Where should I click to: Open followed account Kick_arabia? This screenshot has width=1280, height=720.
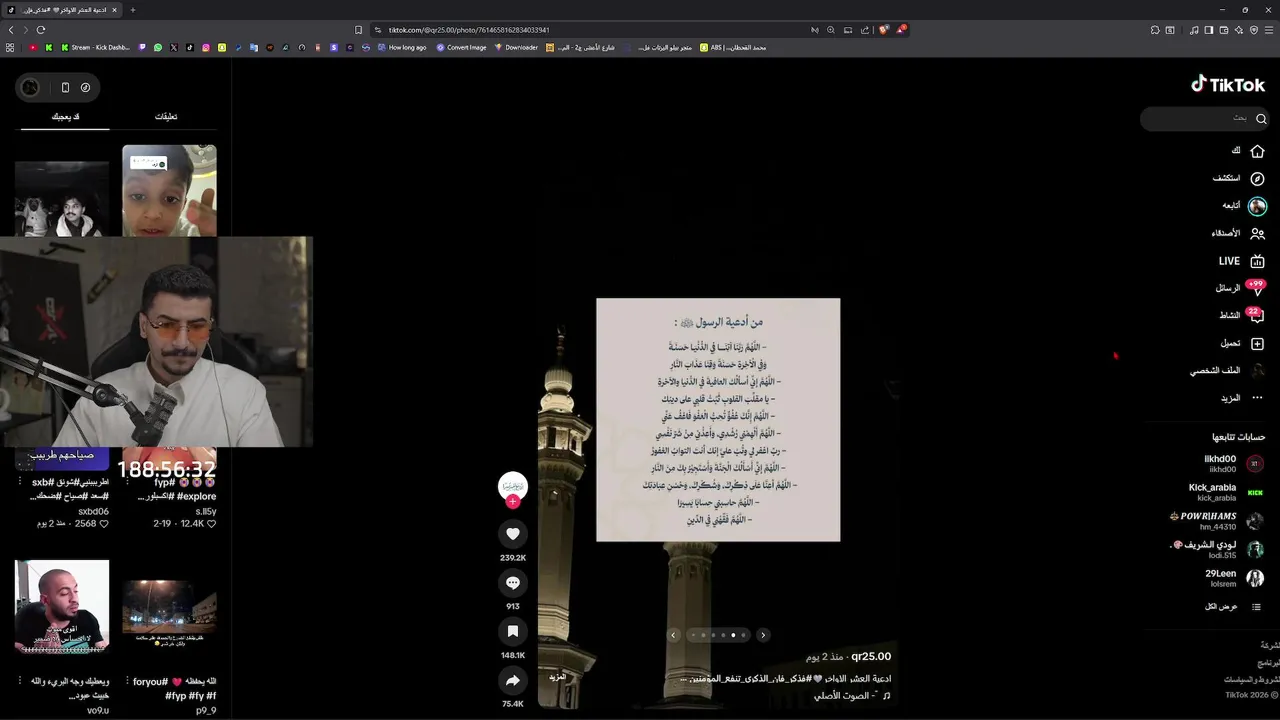[1226, 492]
